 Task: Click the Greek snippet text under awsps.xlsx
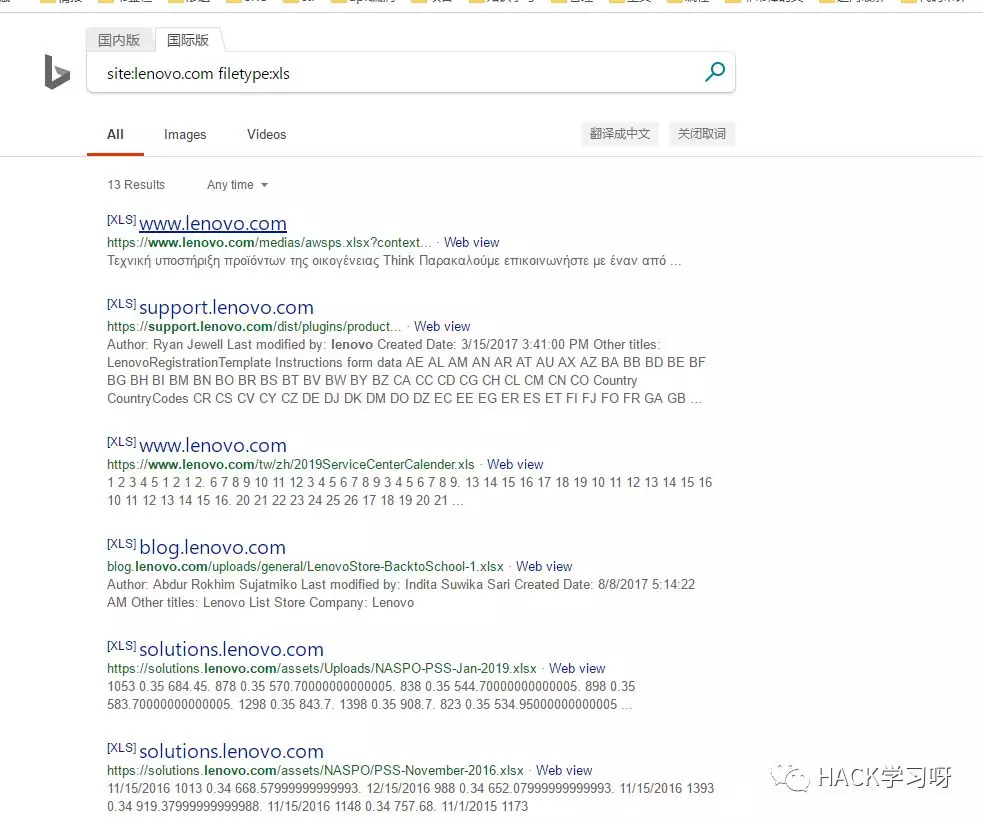394,261
